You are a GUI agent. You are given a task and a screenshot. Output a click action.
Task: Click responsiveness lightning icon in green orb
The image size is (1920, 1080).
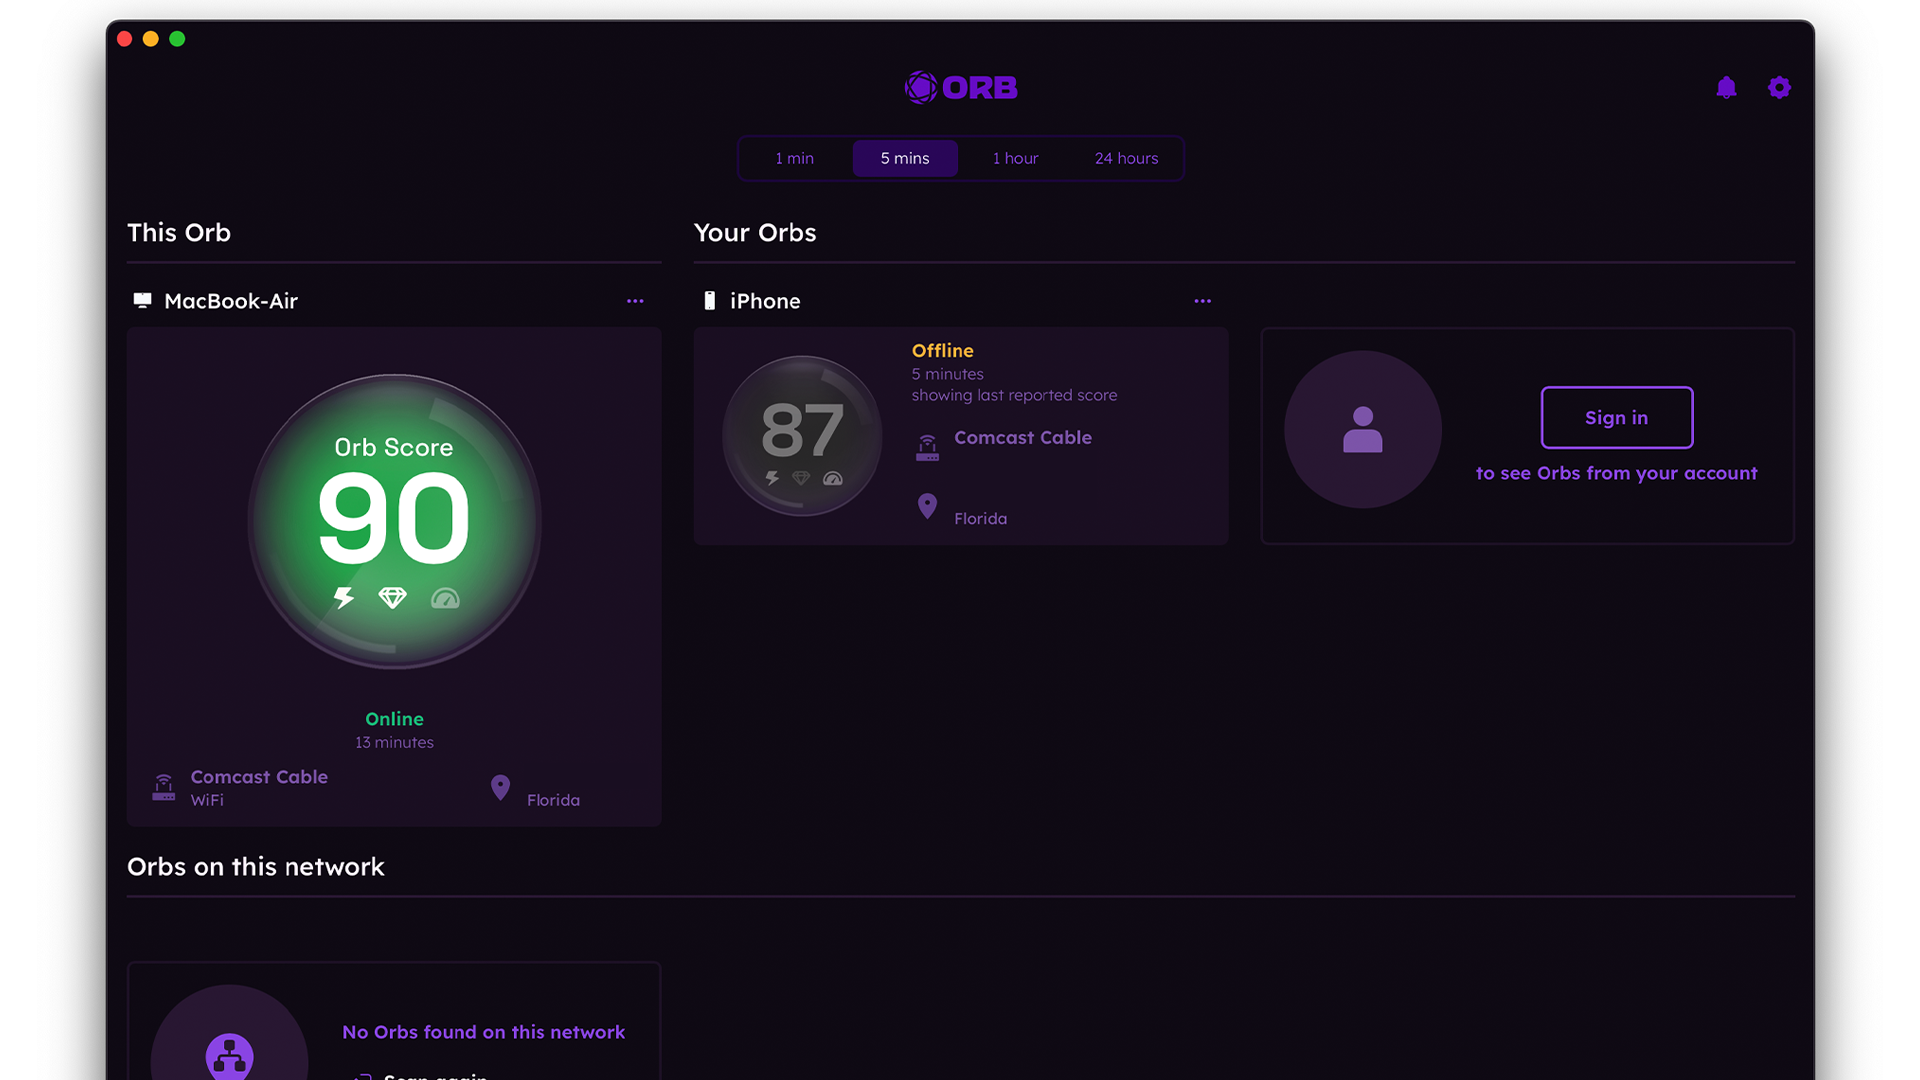tap(344, 598)
